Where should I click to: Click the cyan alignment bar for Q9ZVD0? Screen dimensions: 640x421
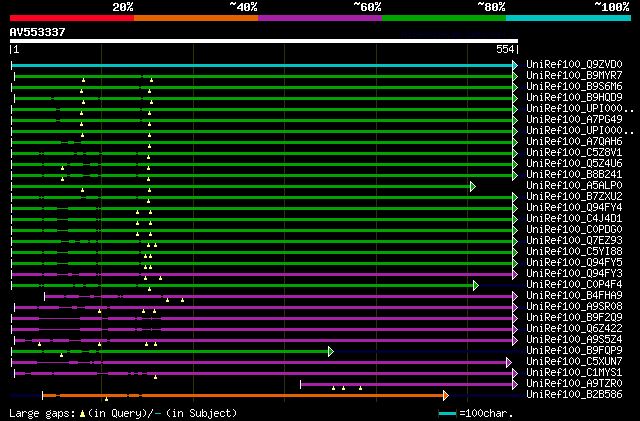point(262,65)
